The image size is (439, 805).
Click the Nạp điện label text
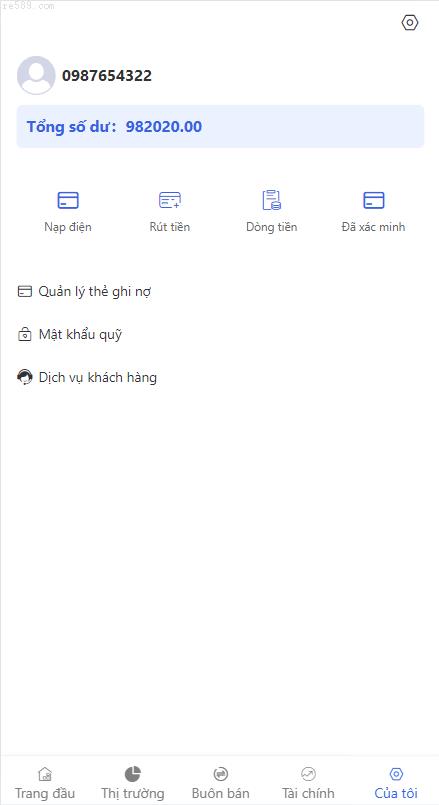(68, 227)
